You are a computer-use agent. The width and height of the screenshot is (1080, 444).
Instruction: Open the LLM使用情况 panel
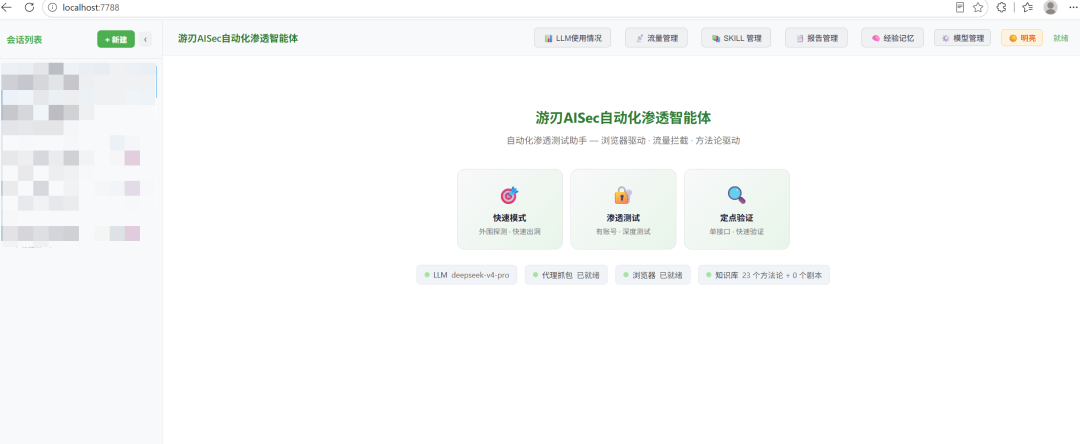(572, 39)
